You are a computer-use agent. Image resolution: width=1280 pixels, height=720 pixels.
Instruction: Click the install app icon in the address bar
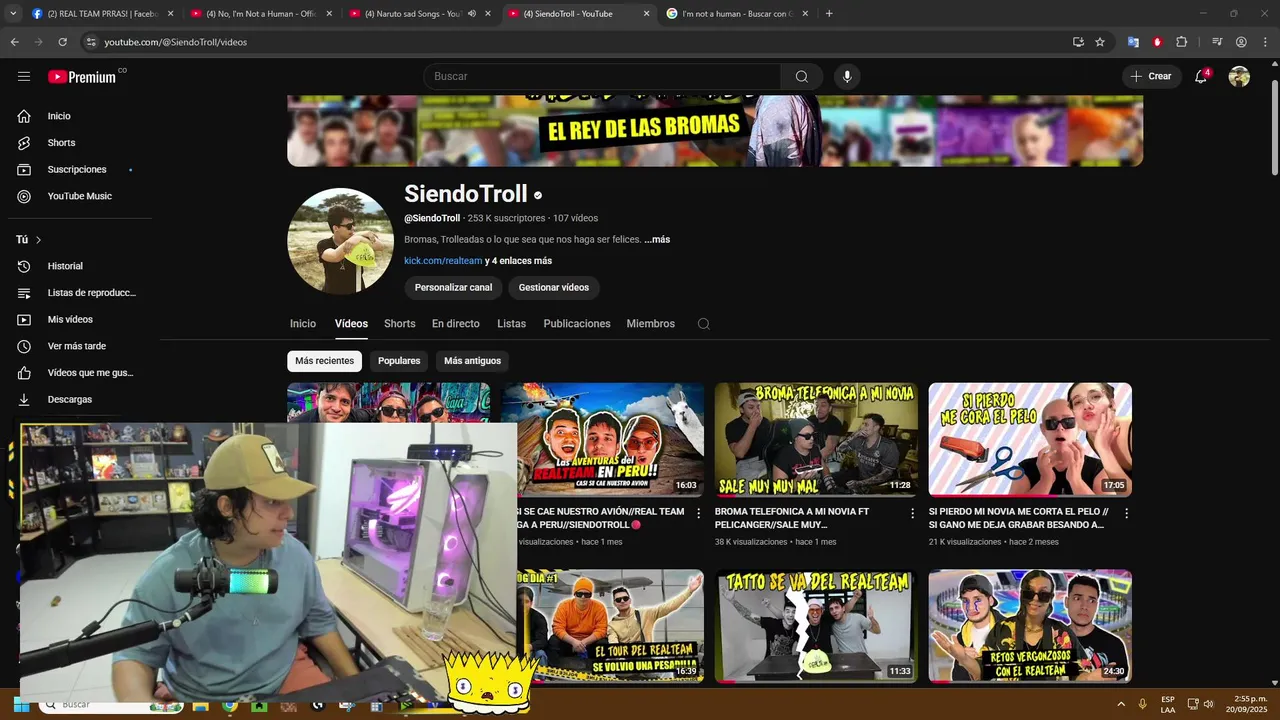[1078, 42]
